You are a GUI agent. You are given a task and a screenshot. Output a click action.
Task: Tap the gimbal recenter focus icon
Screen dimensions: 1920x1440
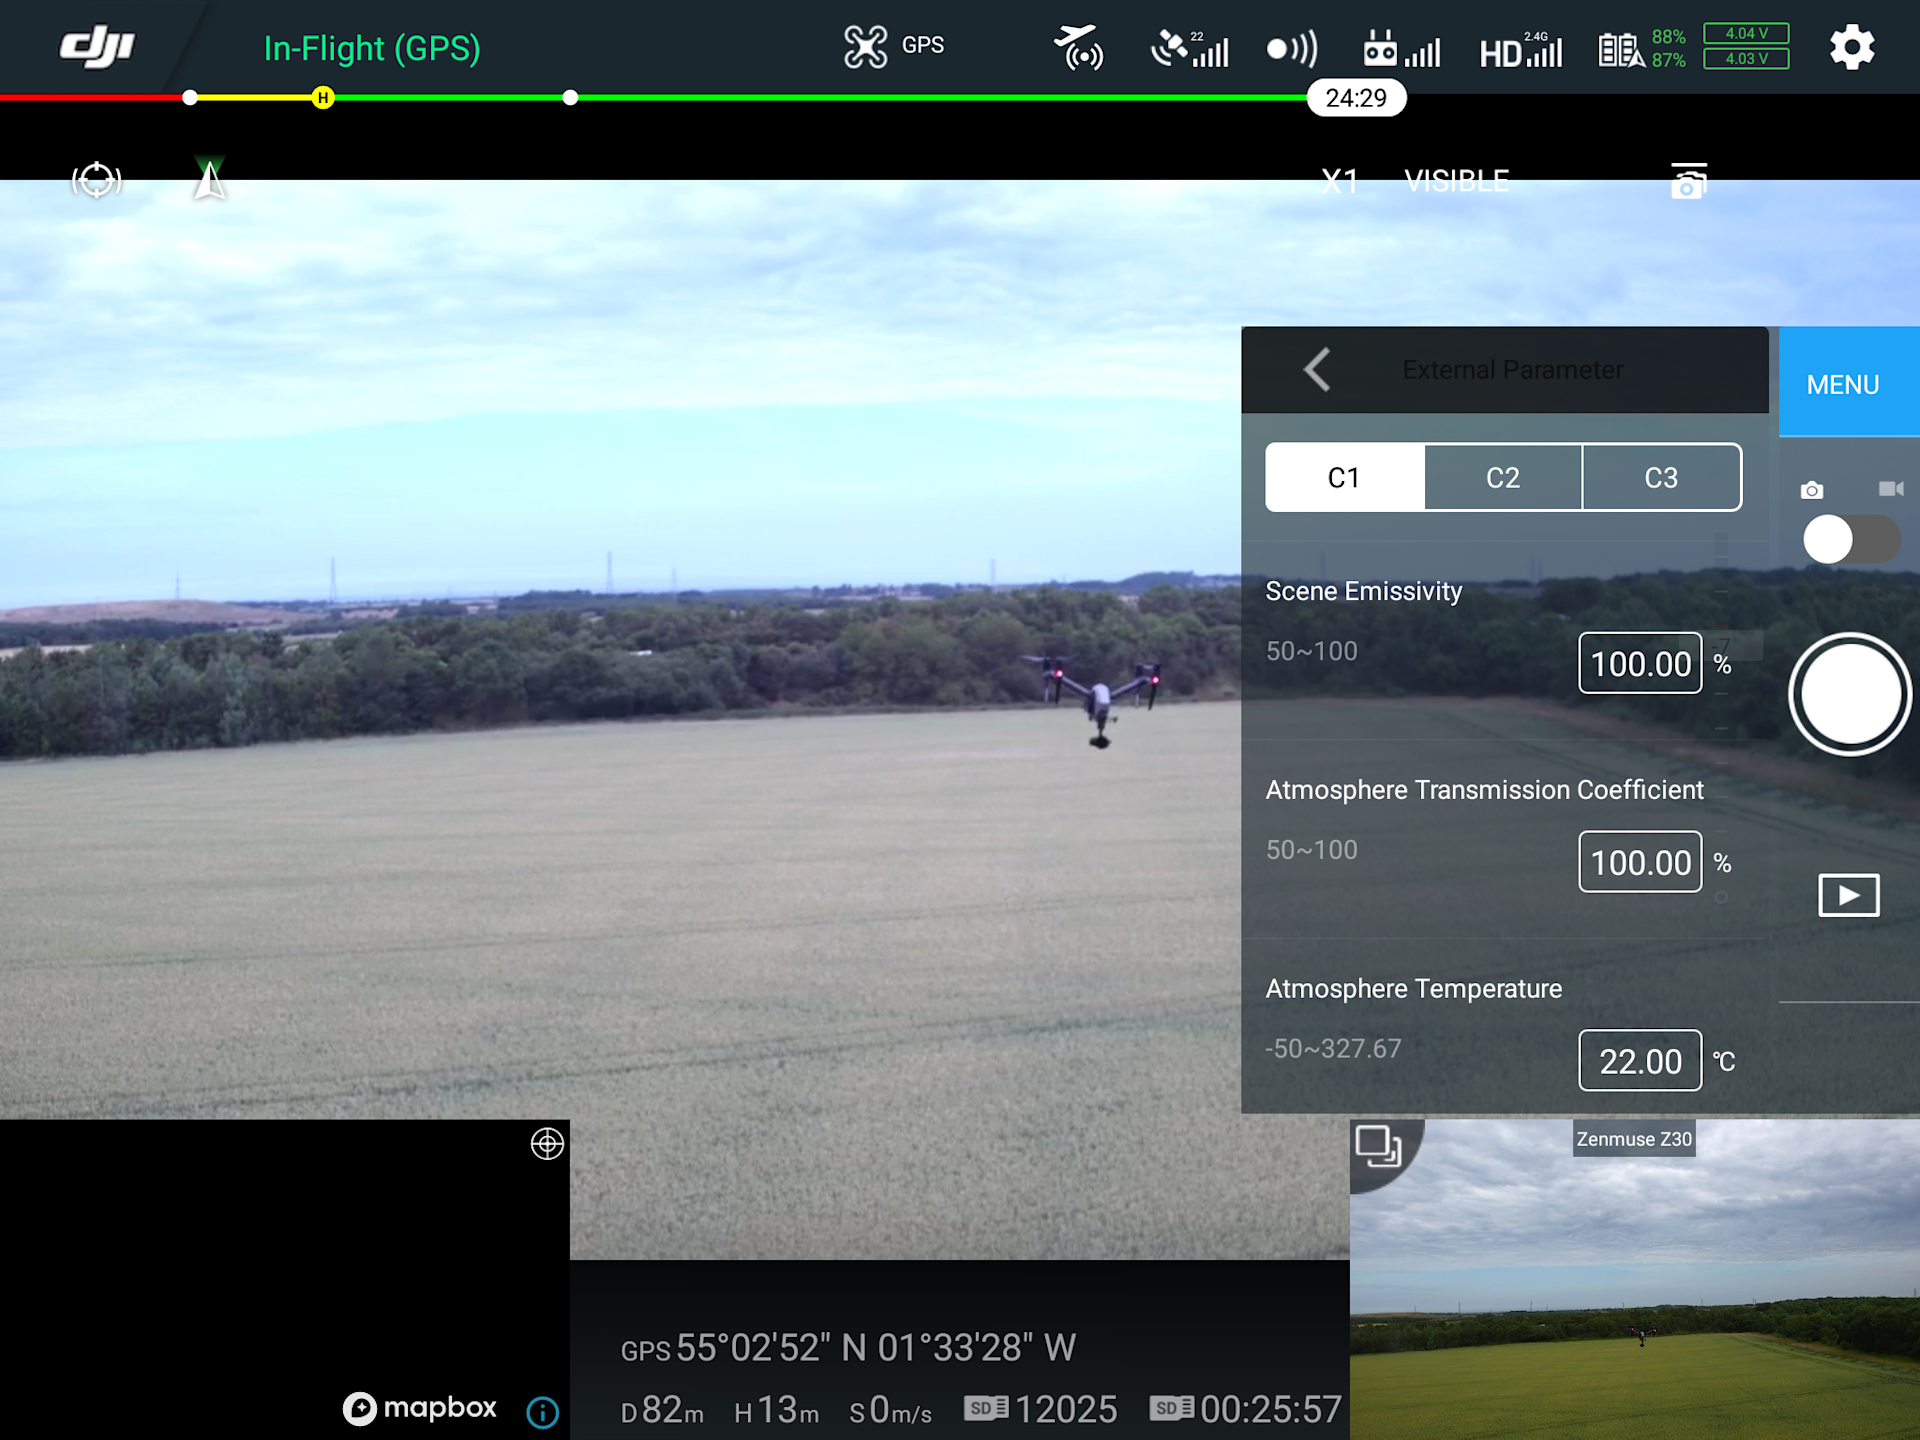click(97, 180)
